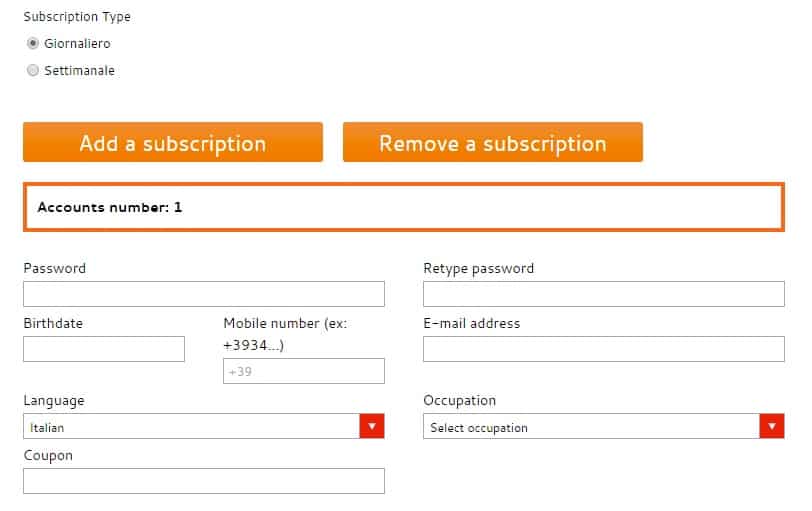Focus the E-mail address field
This screenshot has width=812, height=511.
604,349
